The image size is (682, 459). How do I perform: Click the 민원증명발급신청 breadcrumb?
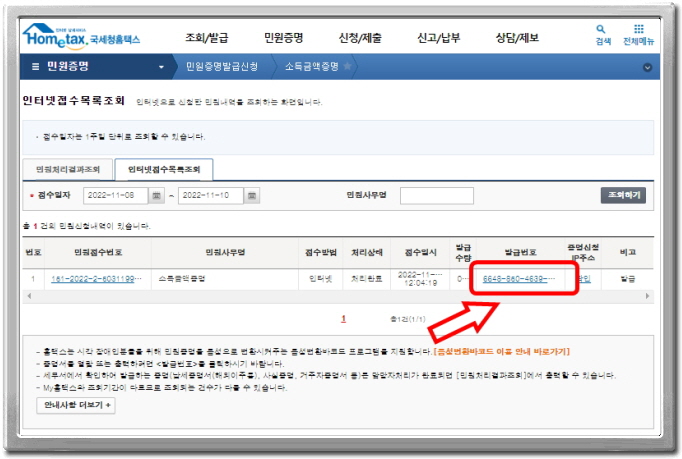click(x=222, y=67)
